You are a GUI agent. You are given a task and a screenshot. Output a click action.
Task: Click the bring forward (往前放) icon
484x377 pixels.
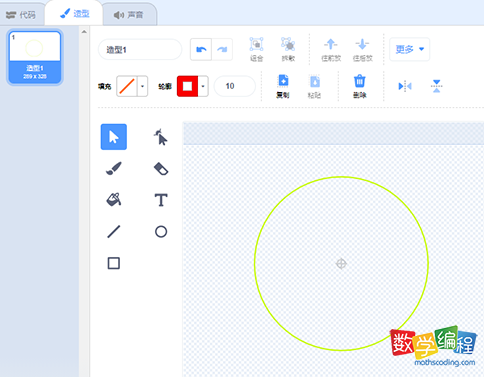pos(331,50)
